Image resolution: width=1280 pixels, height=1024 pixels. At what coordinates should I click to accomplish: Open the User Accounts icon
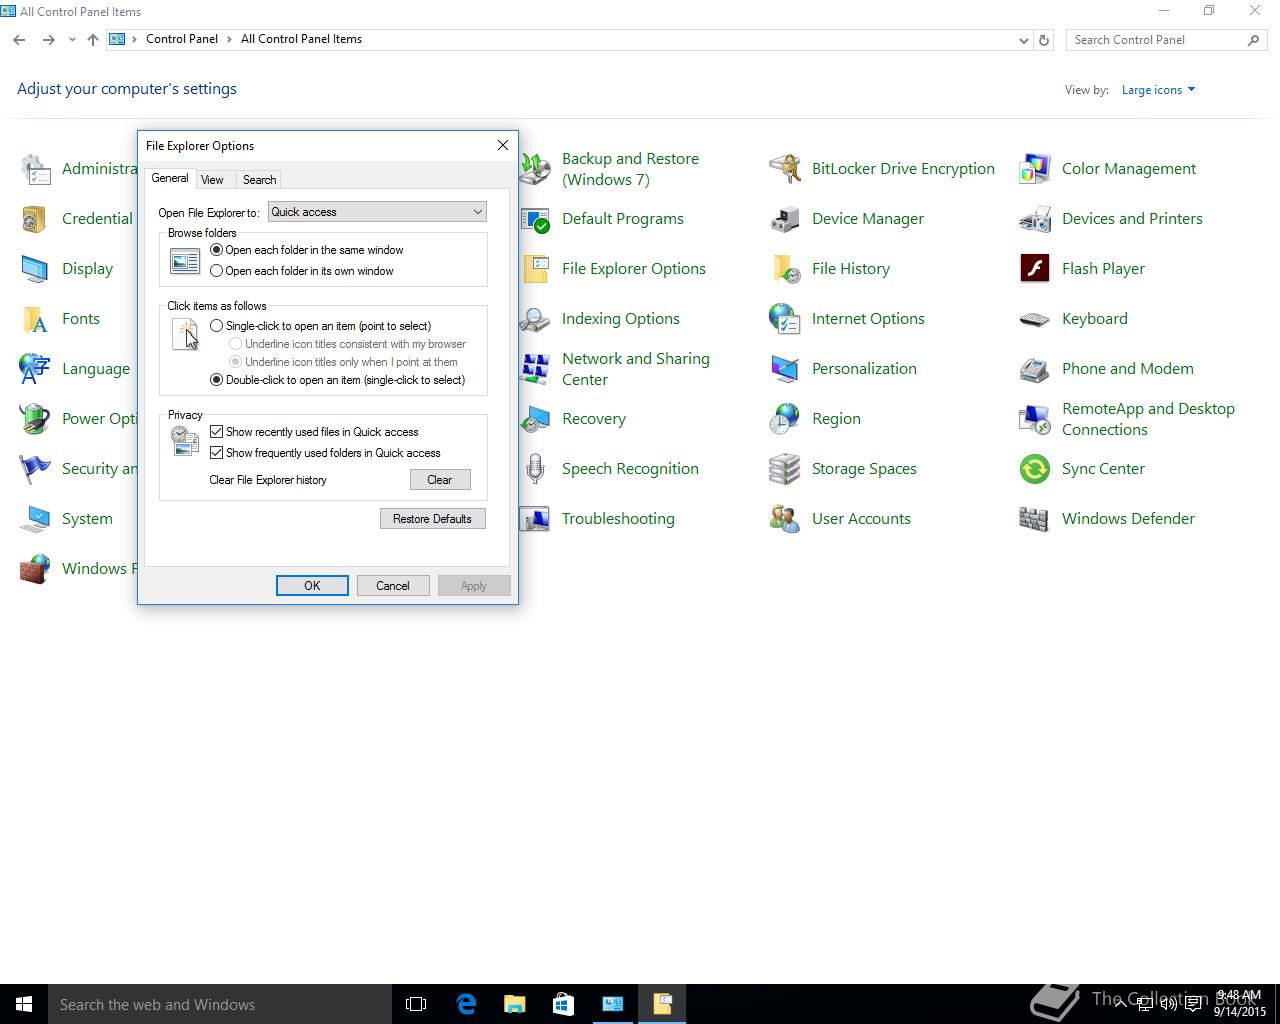[785, 519]
